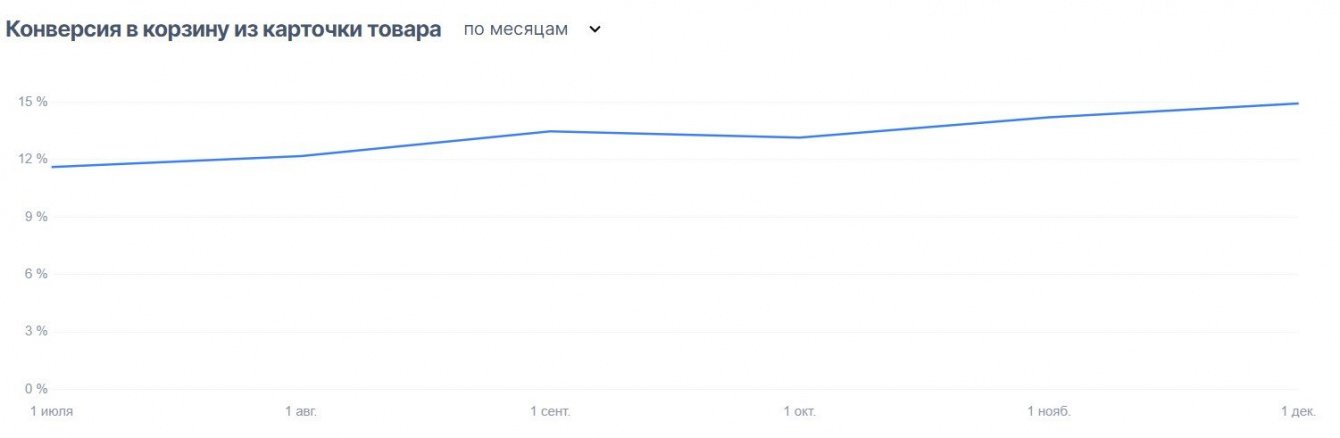Click the "12 %" y-axis label
The height and width of the screenshot is (438, 1340).
click(32, 159)
